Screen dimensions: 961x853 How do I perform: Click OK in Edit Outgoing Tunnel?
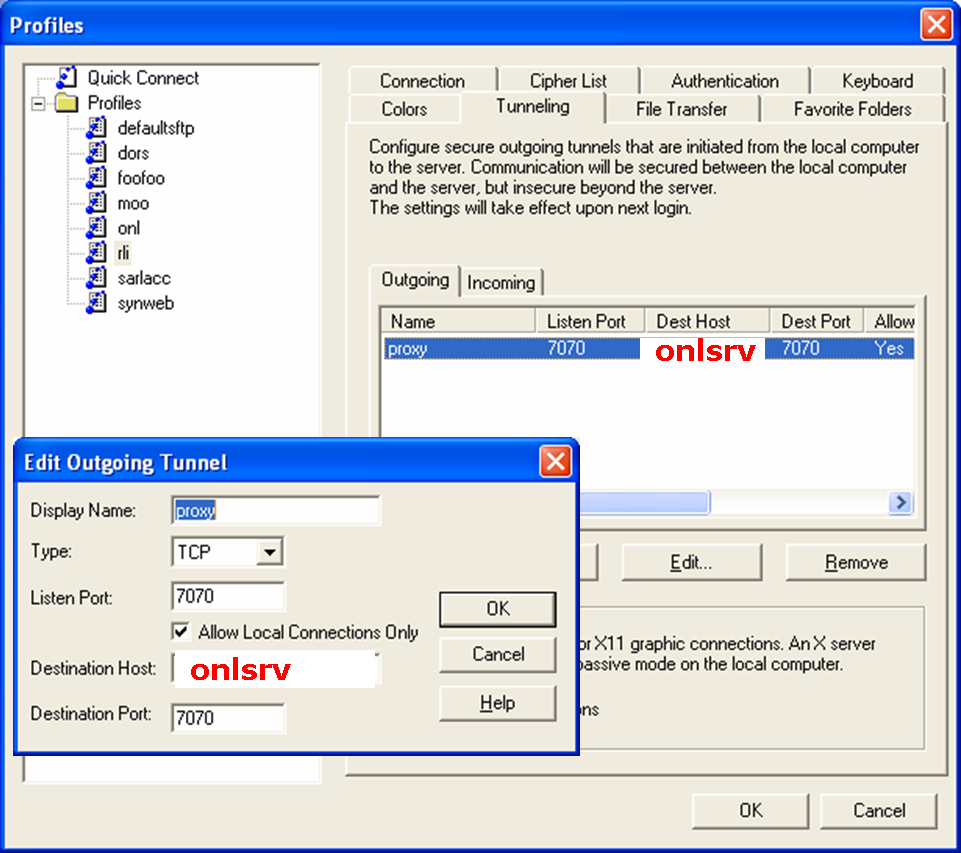[x=497, y=609]
